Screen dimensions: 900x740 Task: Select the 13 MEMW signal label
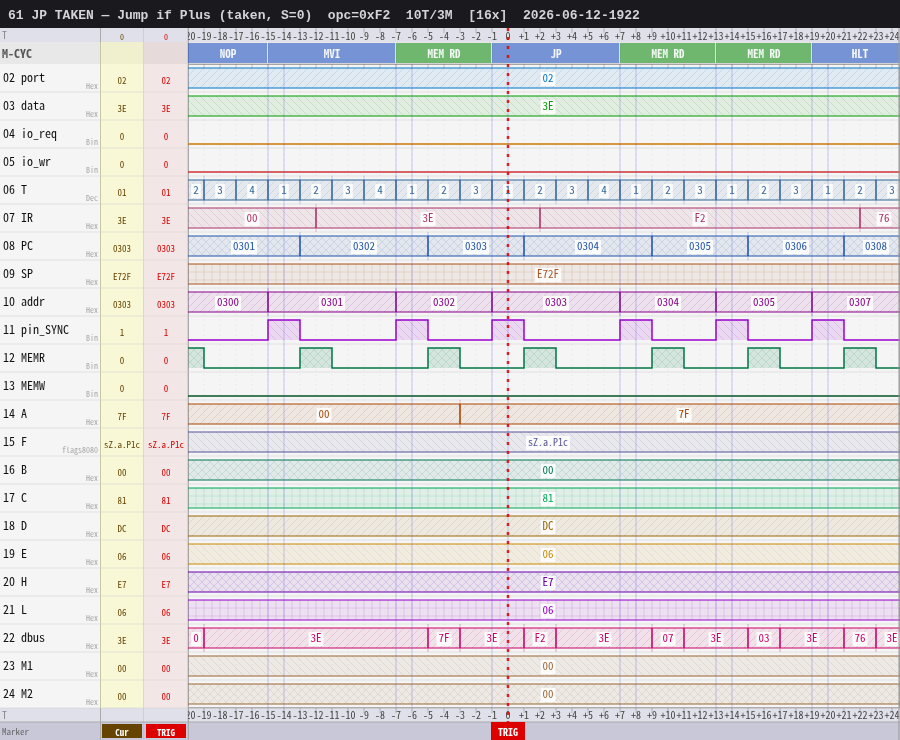click(x=24, y=386)
